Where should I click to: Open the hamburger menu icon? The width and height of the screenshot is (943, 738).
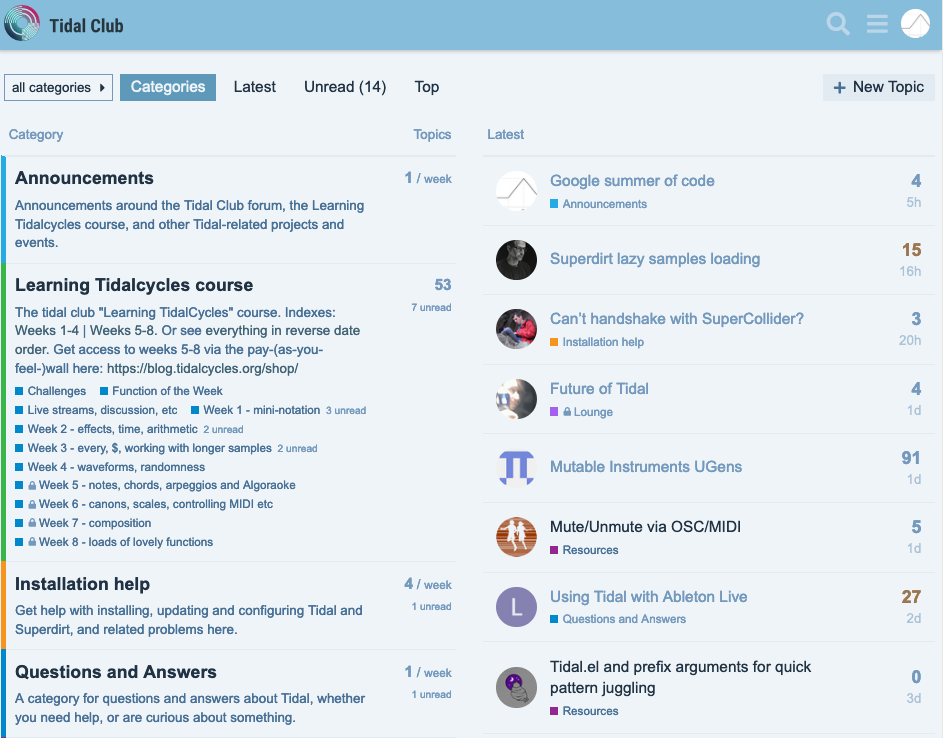coord(877,24)
